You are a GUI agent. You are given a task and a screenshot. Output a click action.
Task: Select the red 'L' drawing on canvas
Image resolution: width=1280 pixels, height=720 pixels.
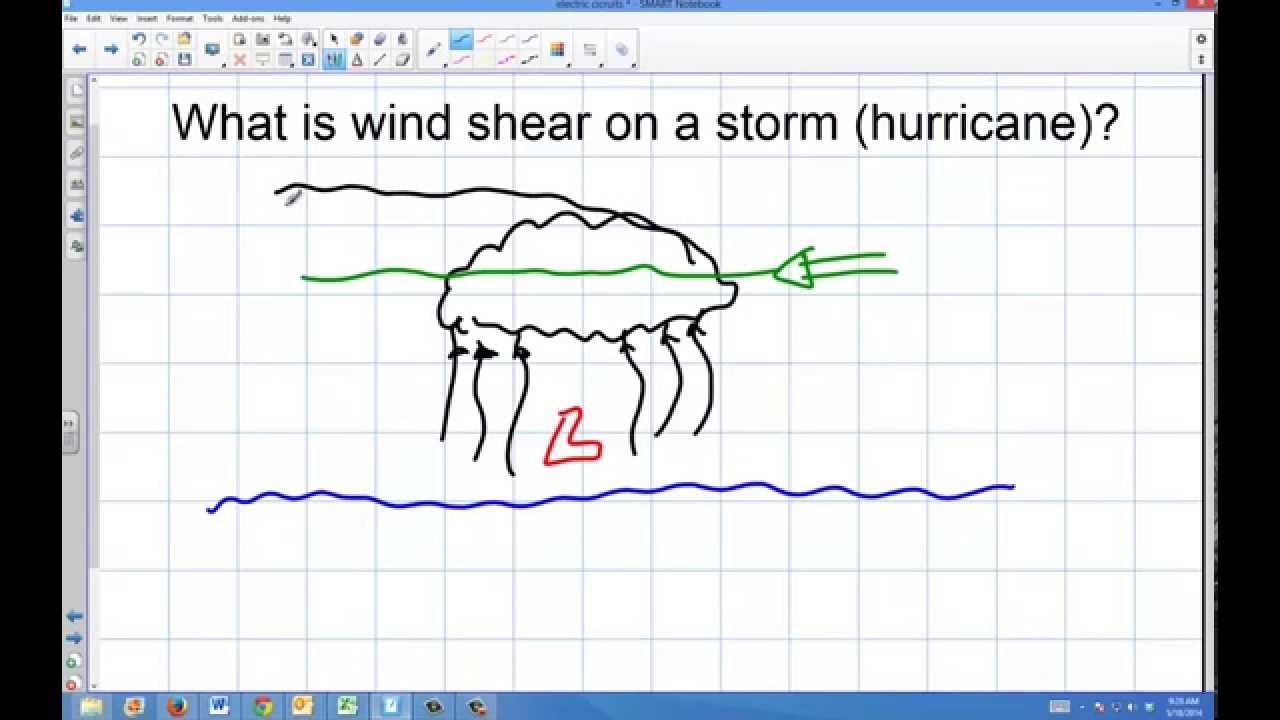[572, 437]
